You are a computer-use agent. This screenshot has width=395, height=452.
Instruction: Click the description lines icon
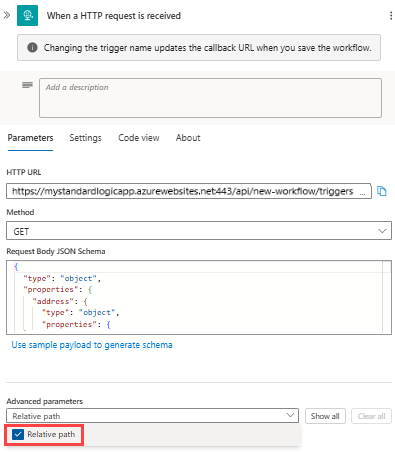click(27, 85)
